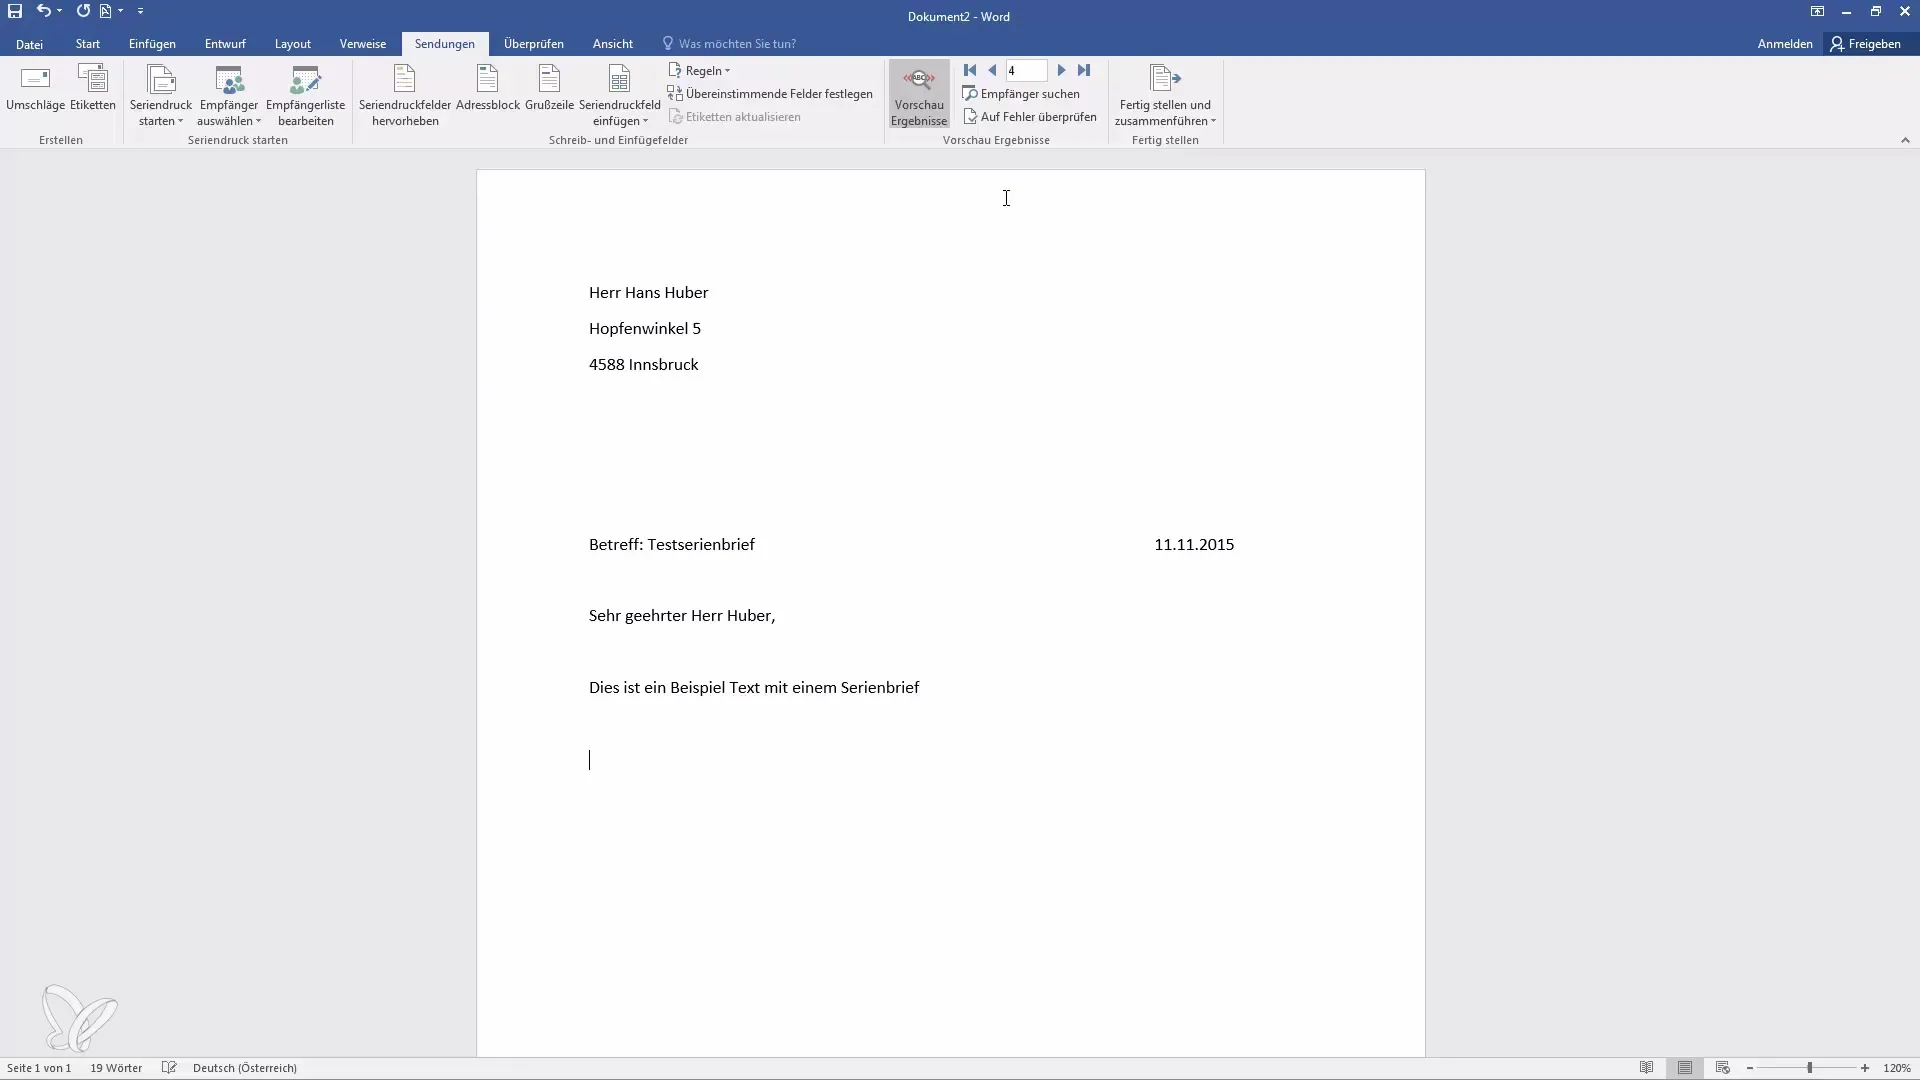Click the Freigeben share button

pos(1866,44)
